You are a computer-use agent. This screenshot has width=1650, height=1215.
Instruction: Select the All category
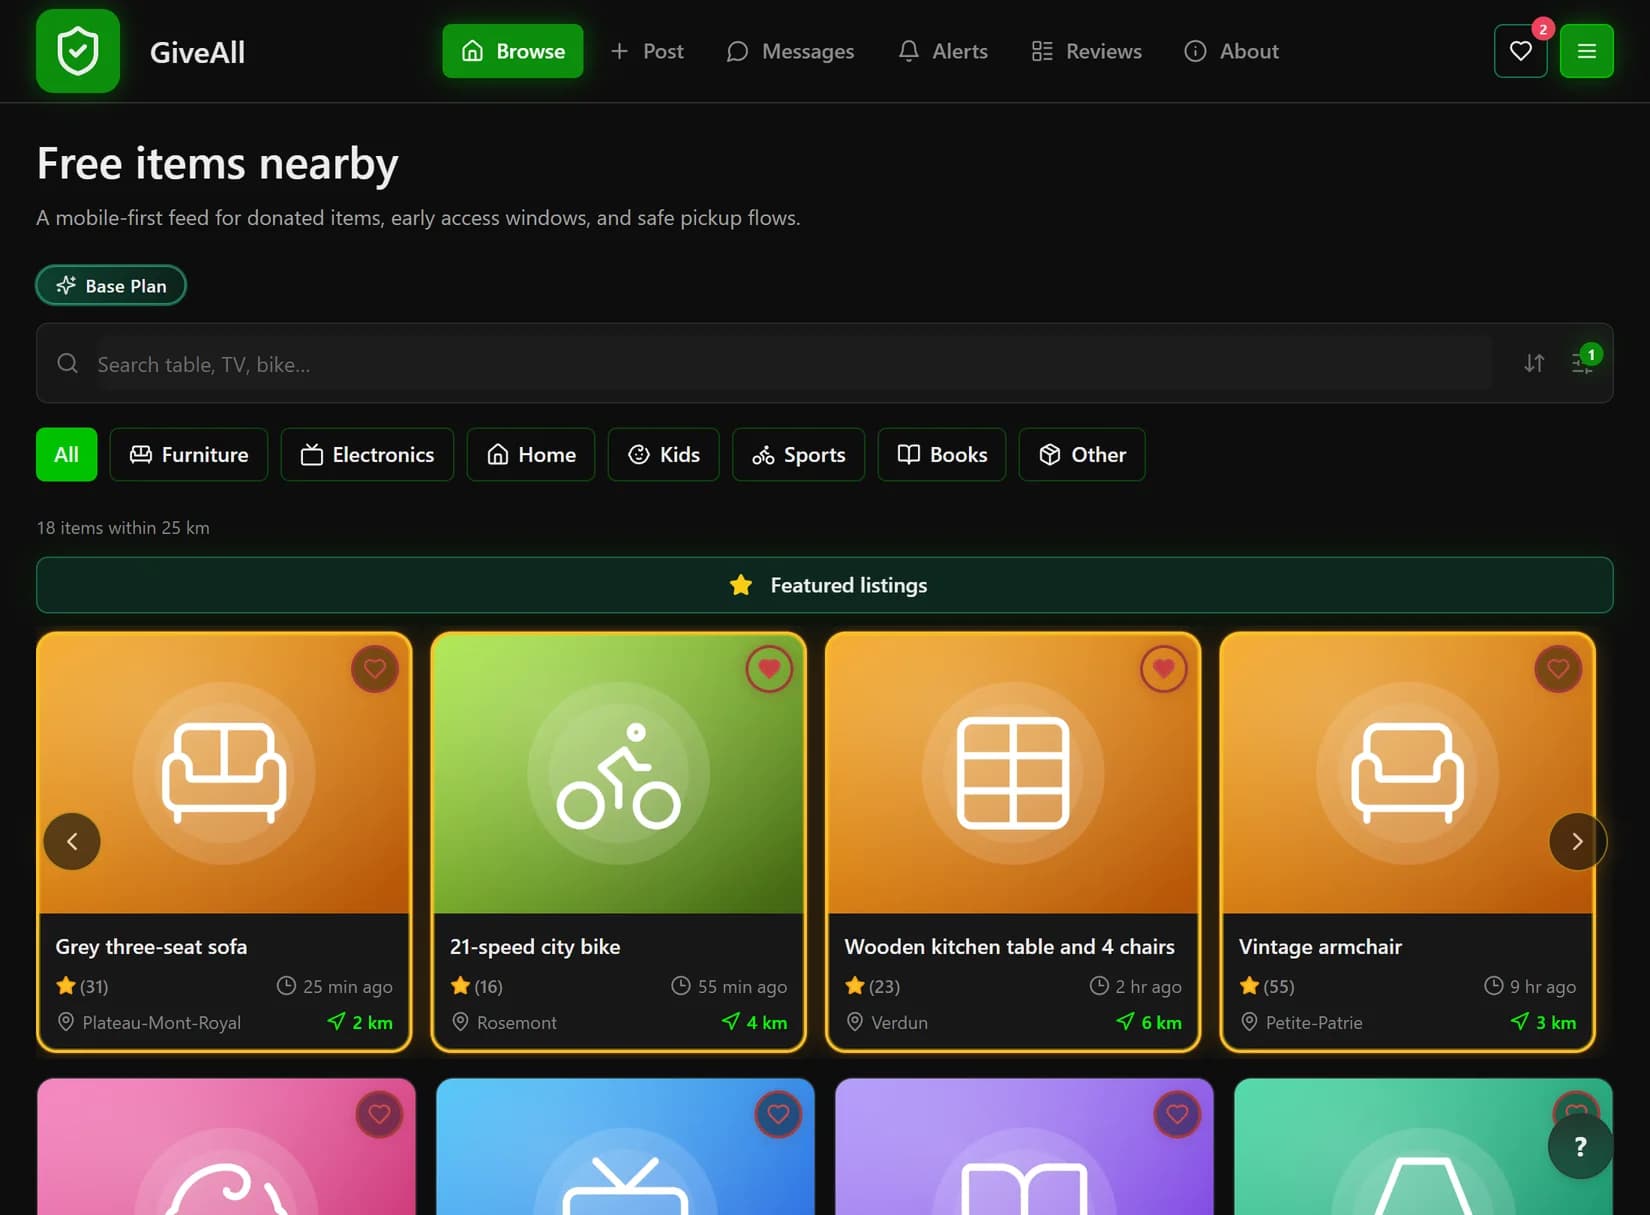66,454
